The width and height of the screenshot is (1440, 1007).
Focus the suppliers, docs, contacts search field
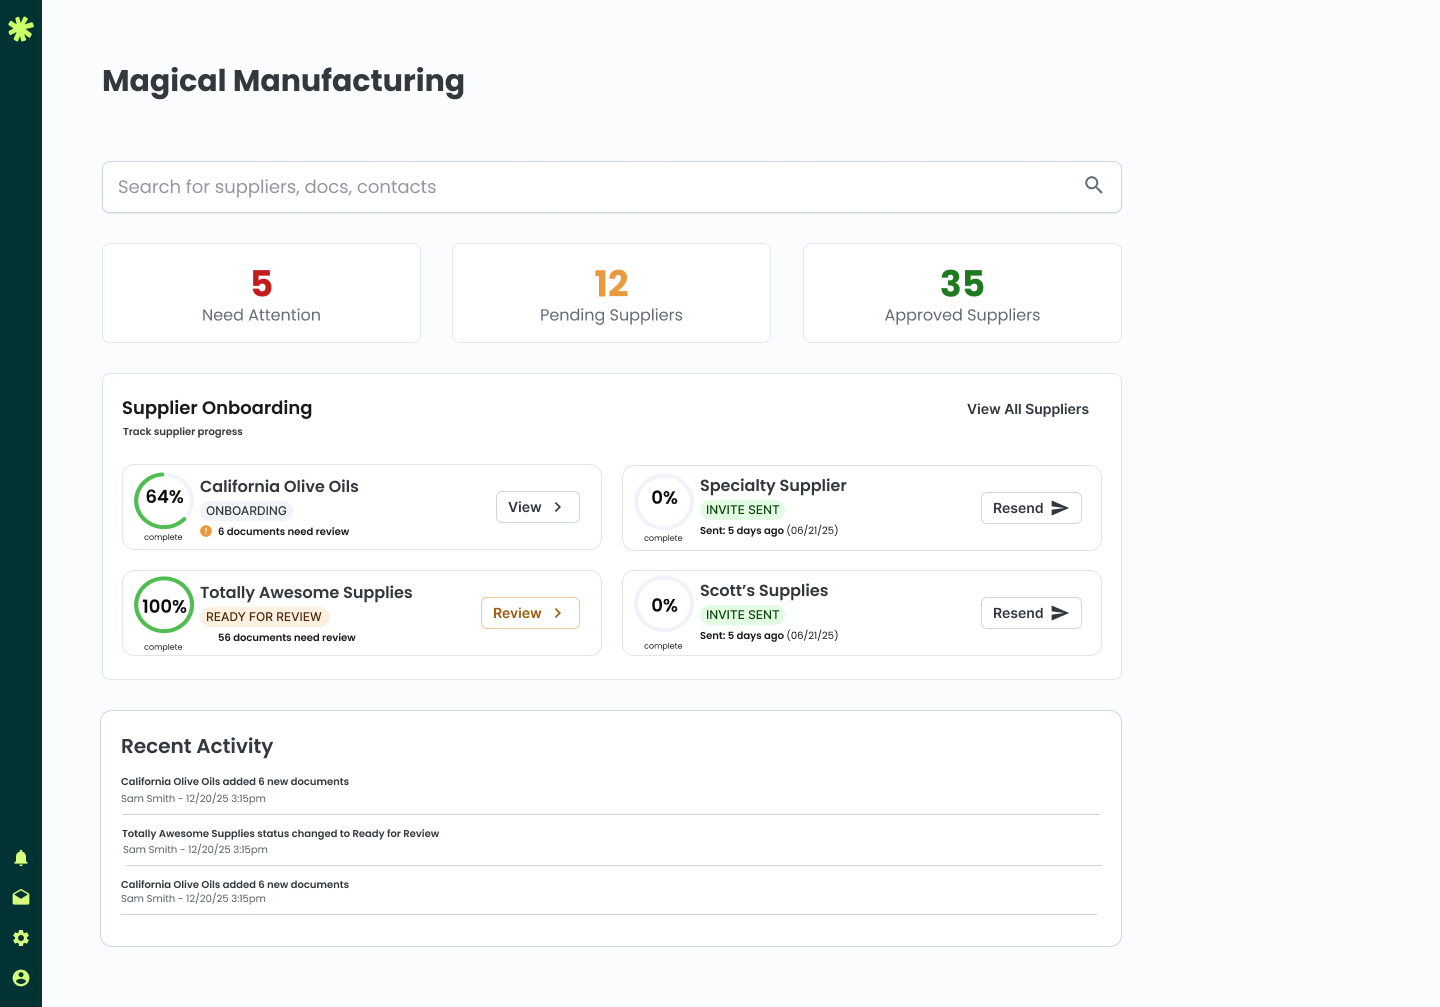[x=590, y=187]
